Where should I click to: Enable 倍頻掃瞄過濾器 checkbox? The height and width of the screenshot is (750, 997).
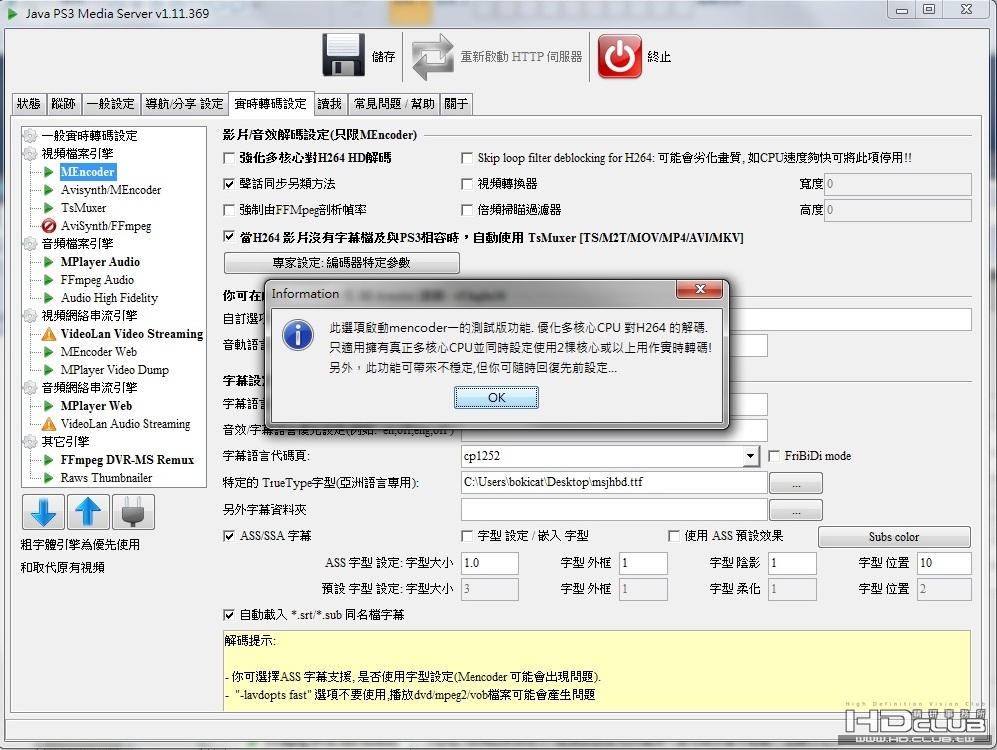coord(467,210)
